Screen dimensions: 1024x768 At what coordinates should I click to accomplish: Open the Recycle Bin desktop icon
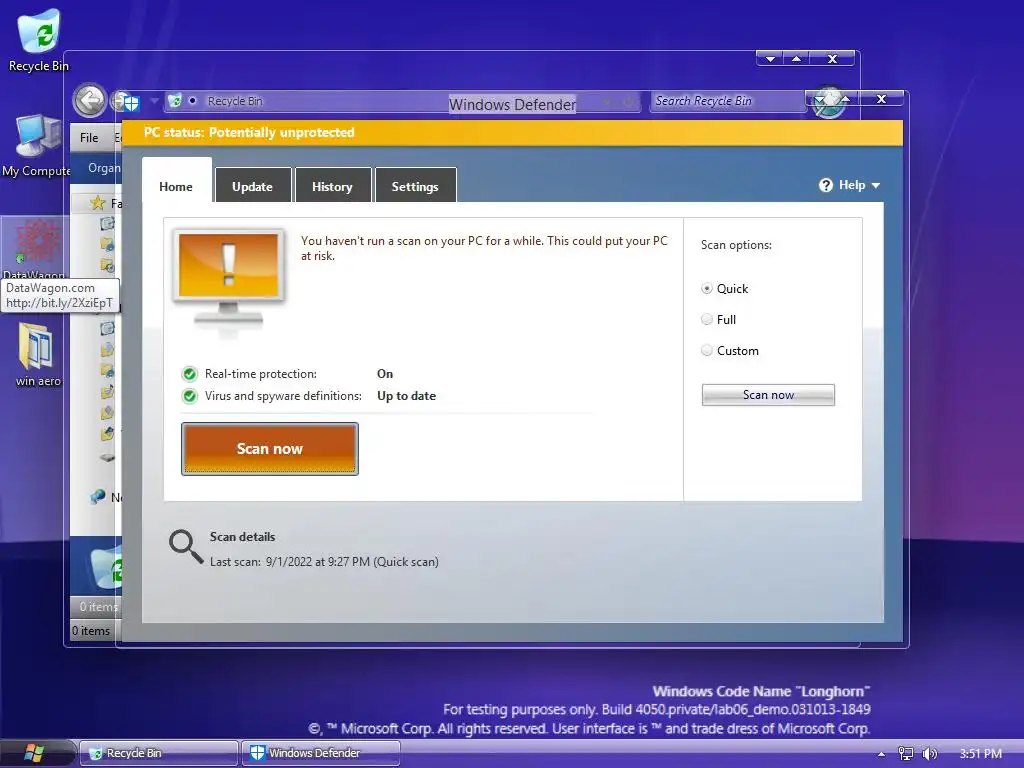coord(39,40)
